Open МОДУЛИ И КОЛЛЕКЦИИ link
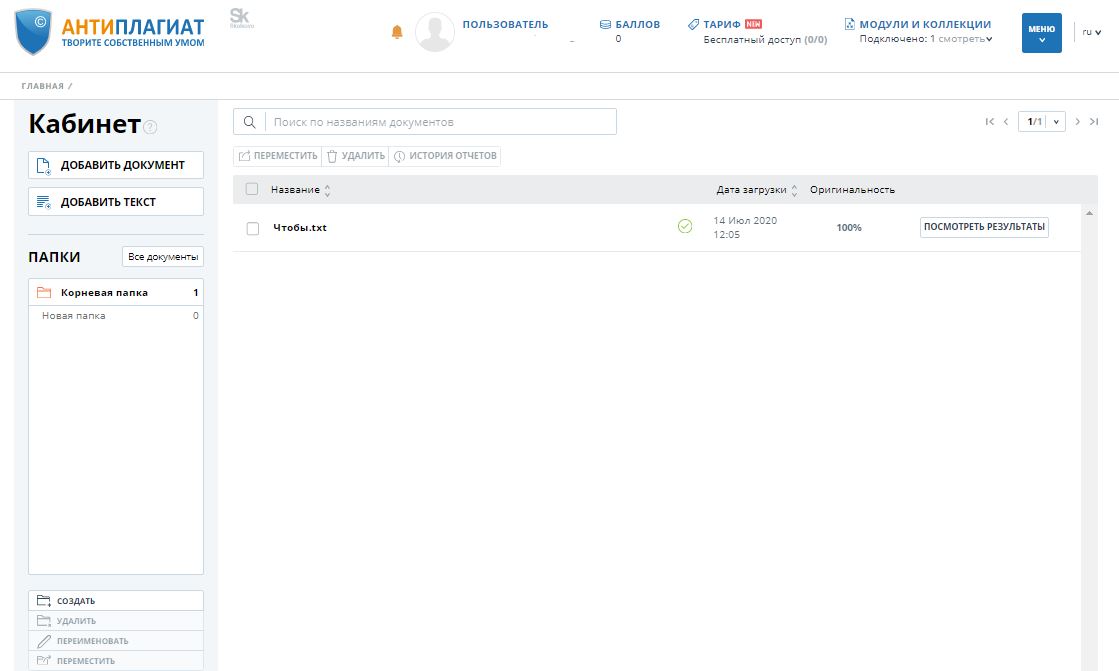This screenshot has height=671, width=1119. (x=925, y=24)
